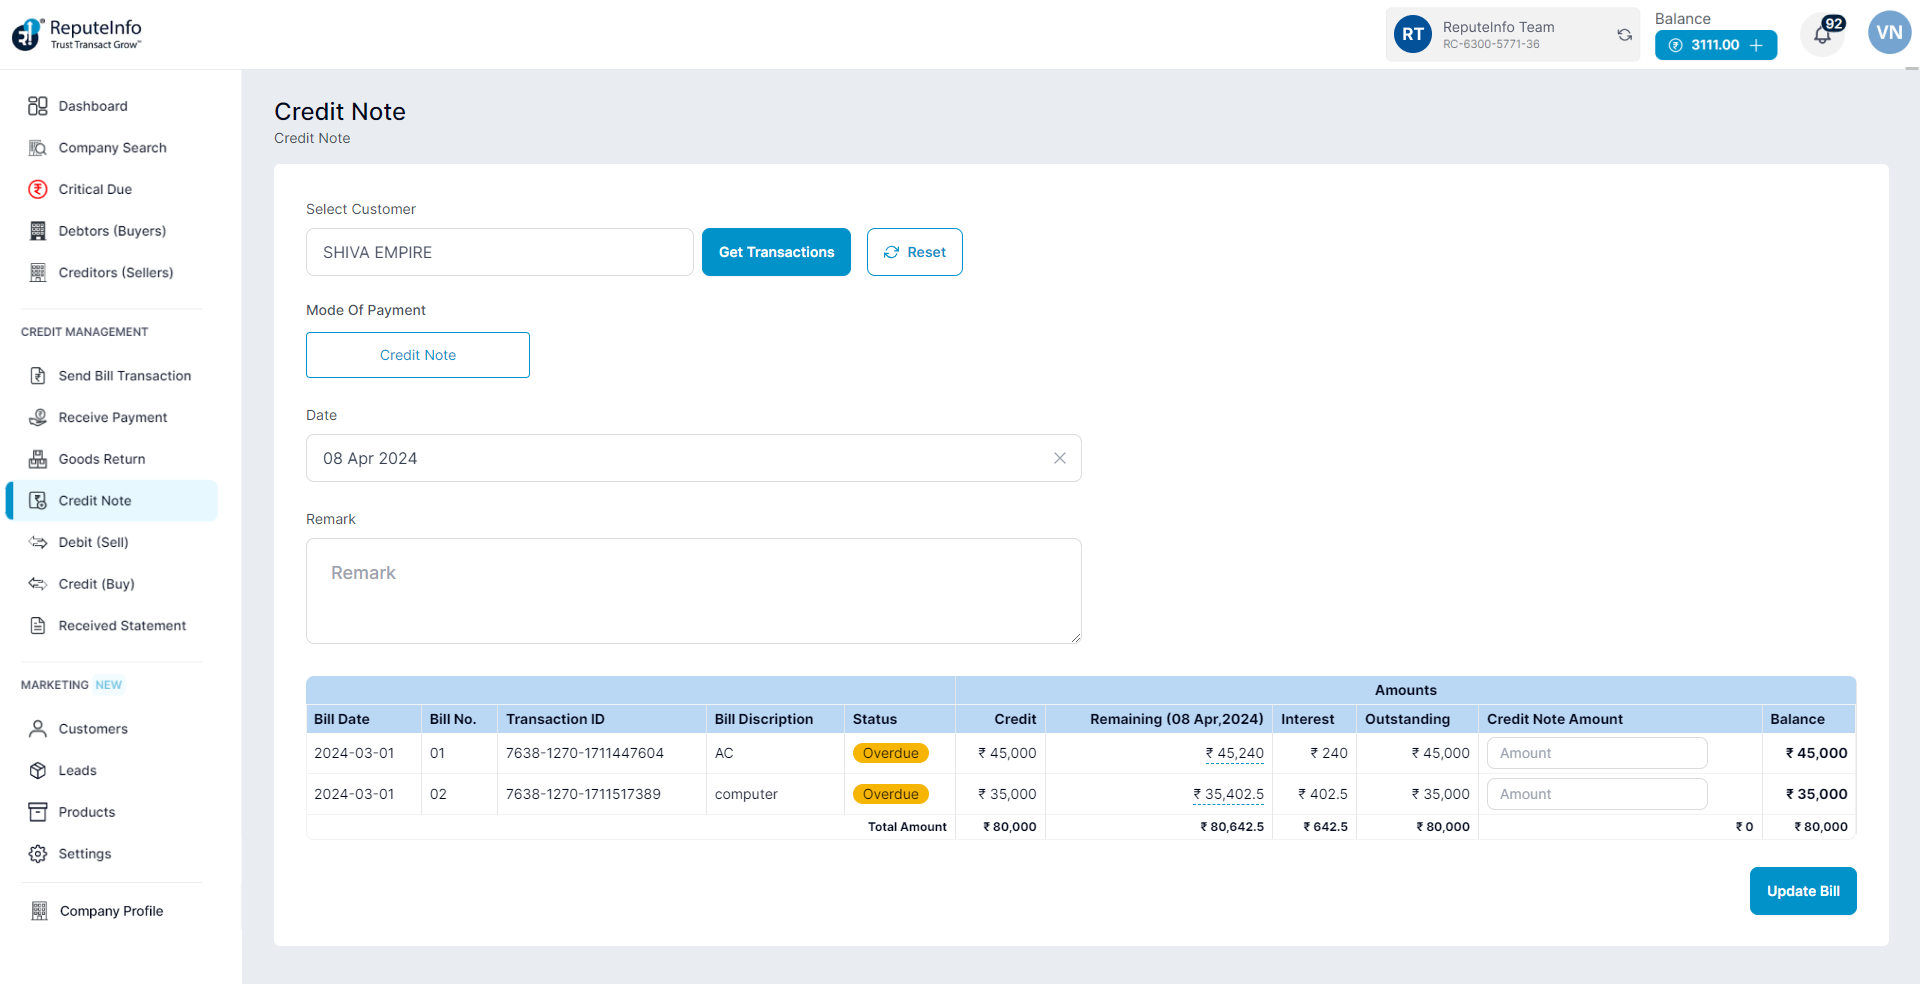The width and height of the screenshot is (1920, 984).
Task: Click the Dashboard icon in sidebar
Action: tap(38, 106)
